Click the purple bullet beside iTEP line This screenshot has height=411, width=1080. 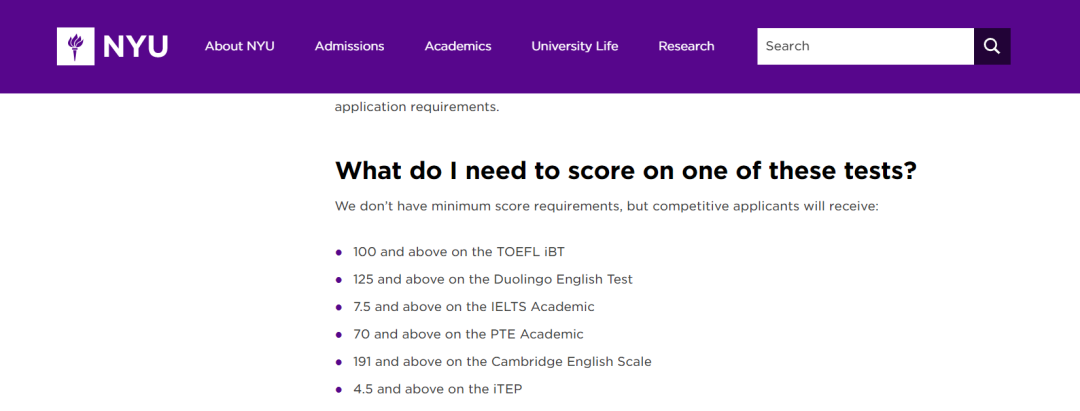tap(338, 390)
